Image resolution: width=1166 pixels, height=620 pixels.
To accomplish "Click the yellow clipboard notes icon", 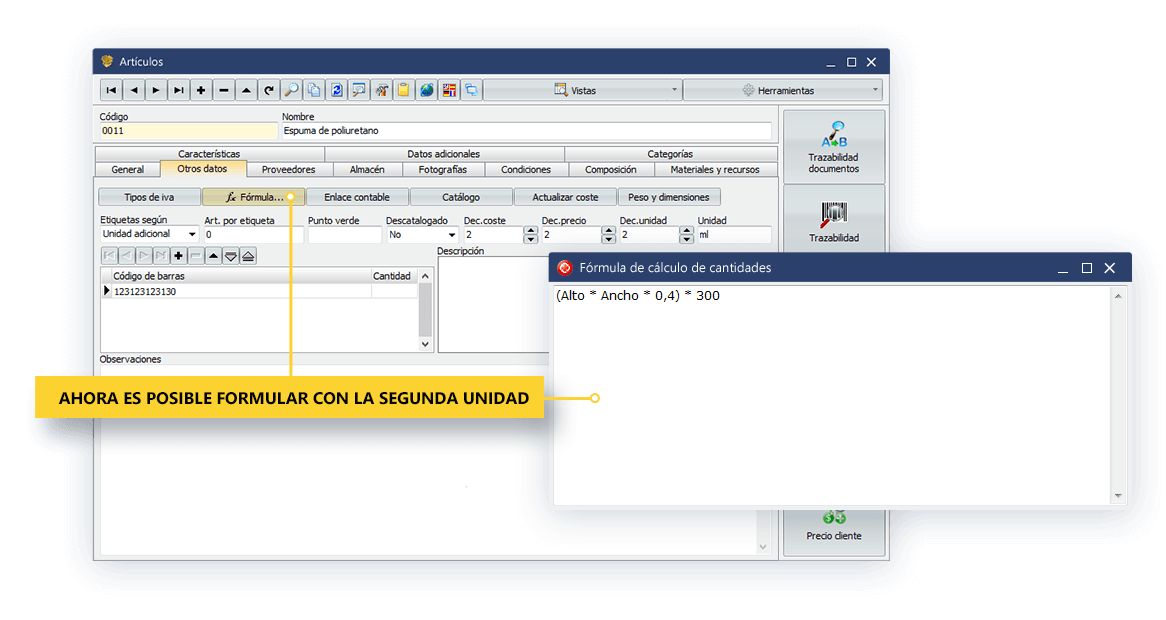I will pos(404,90).
